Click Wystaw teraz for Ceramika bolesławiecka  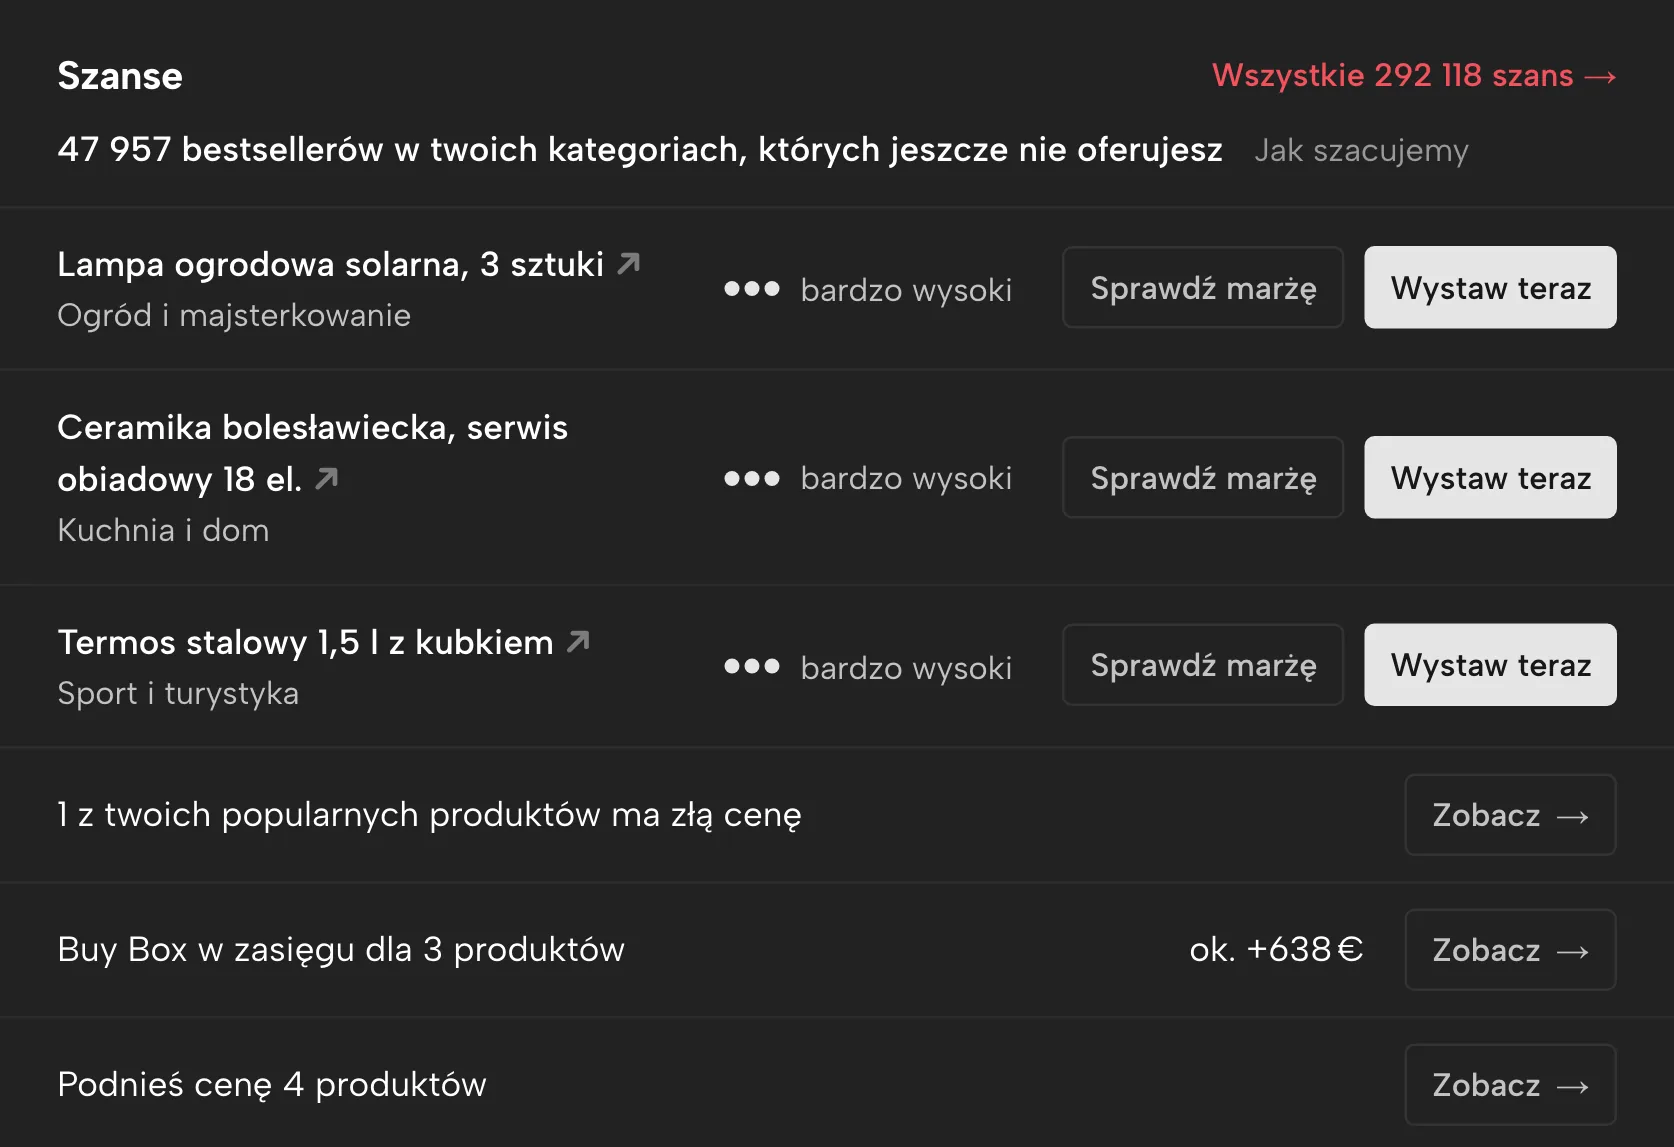click(1490, 478)
